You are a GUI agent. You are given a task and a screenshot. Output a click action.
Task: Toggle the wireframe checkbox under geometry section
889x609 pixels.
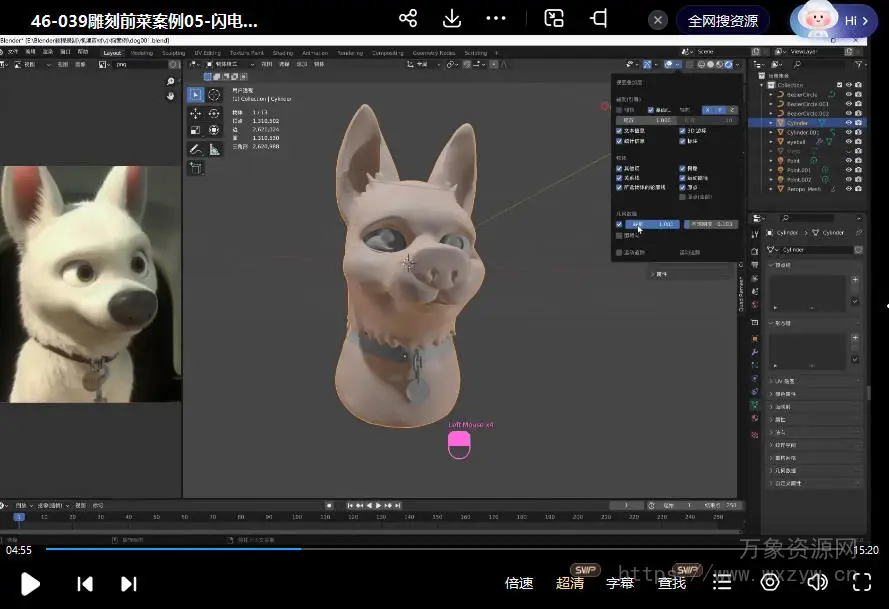(620, 224)
